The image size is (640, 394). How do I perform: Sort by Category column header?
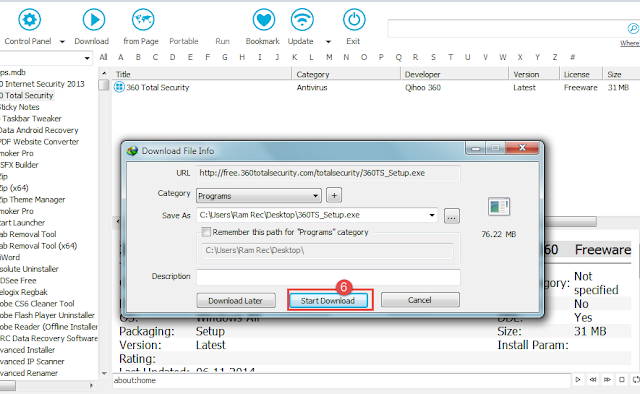click(x=346, y=74)
